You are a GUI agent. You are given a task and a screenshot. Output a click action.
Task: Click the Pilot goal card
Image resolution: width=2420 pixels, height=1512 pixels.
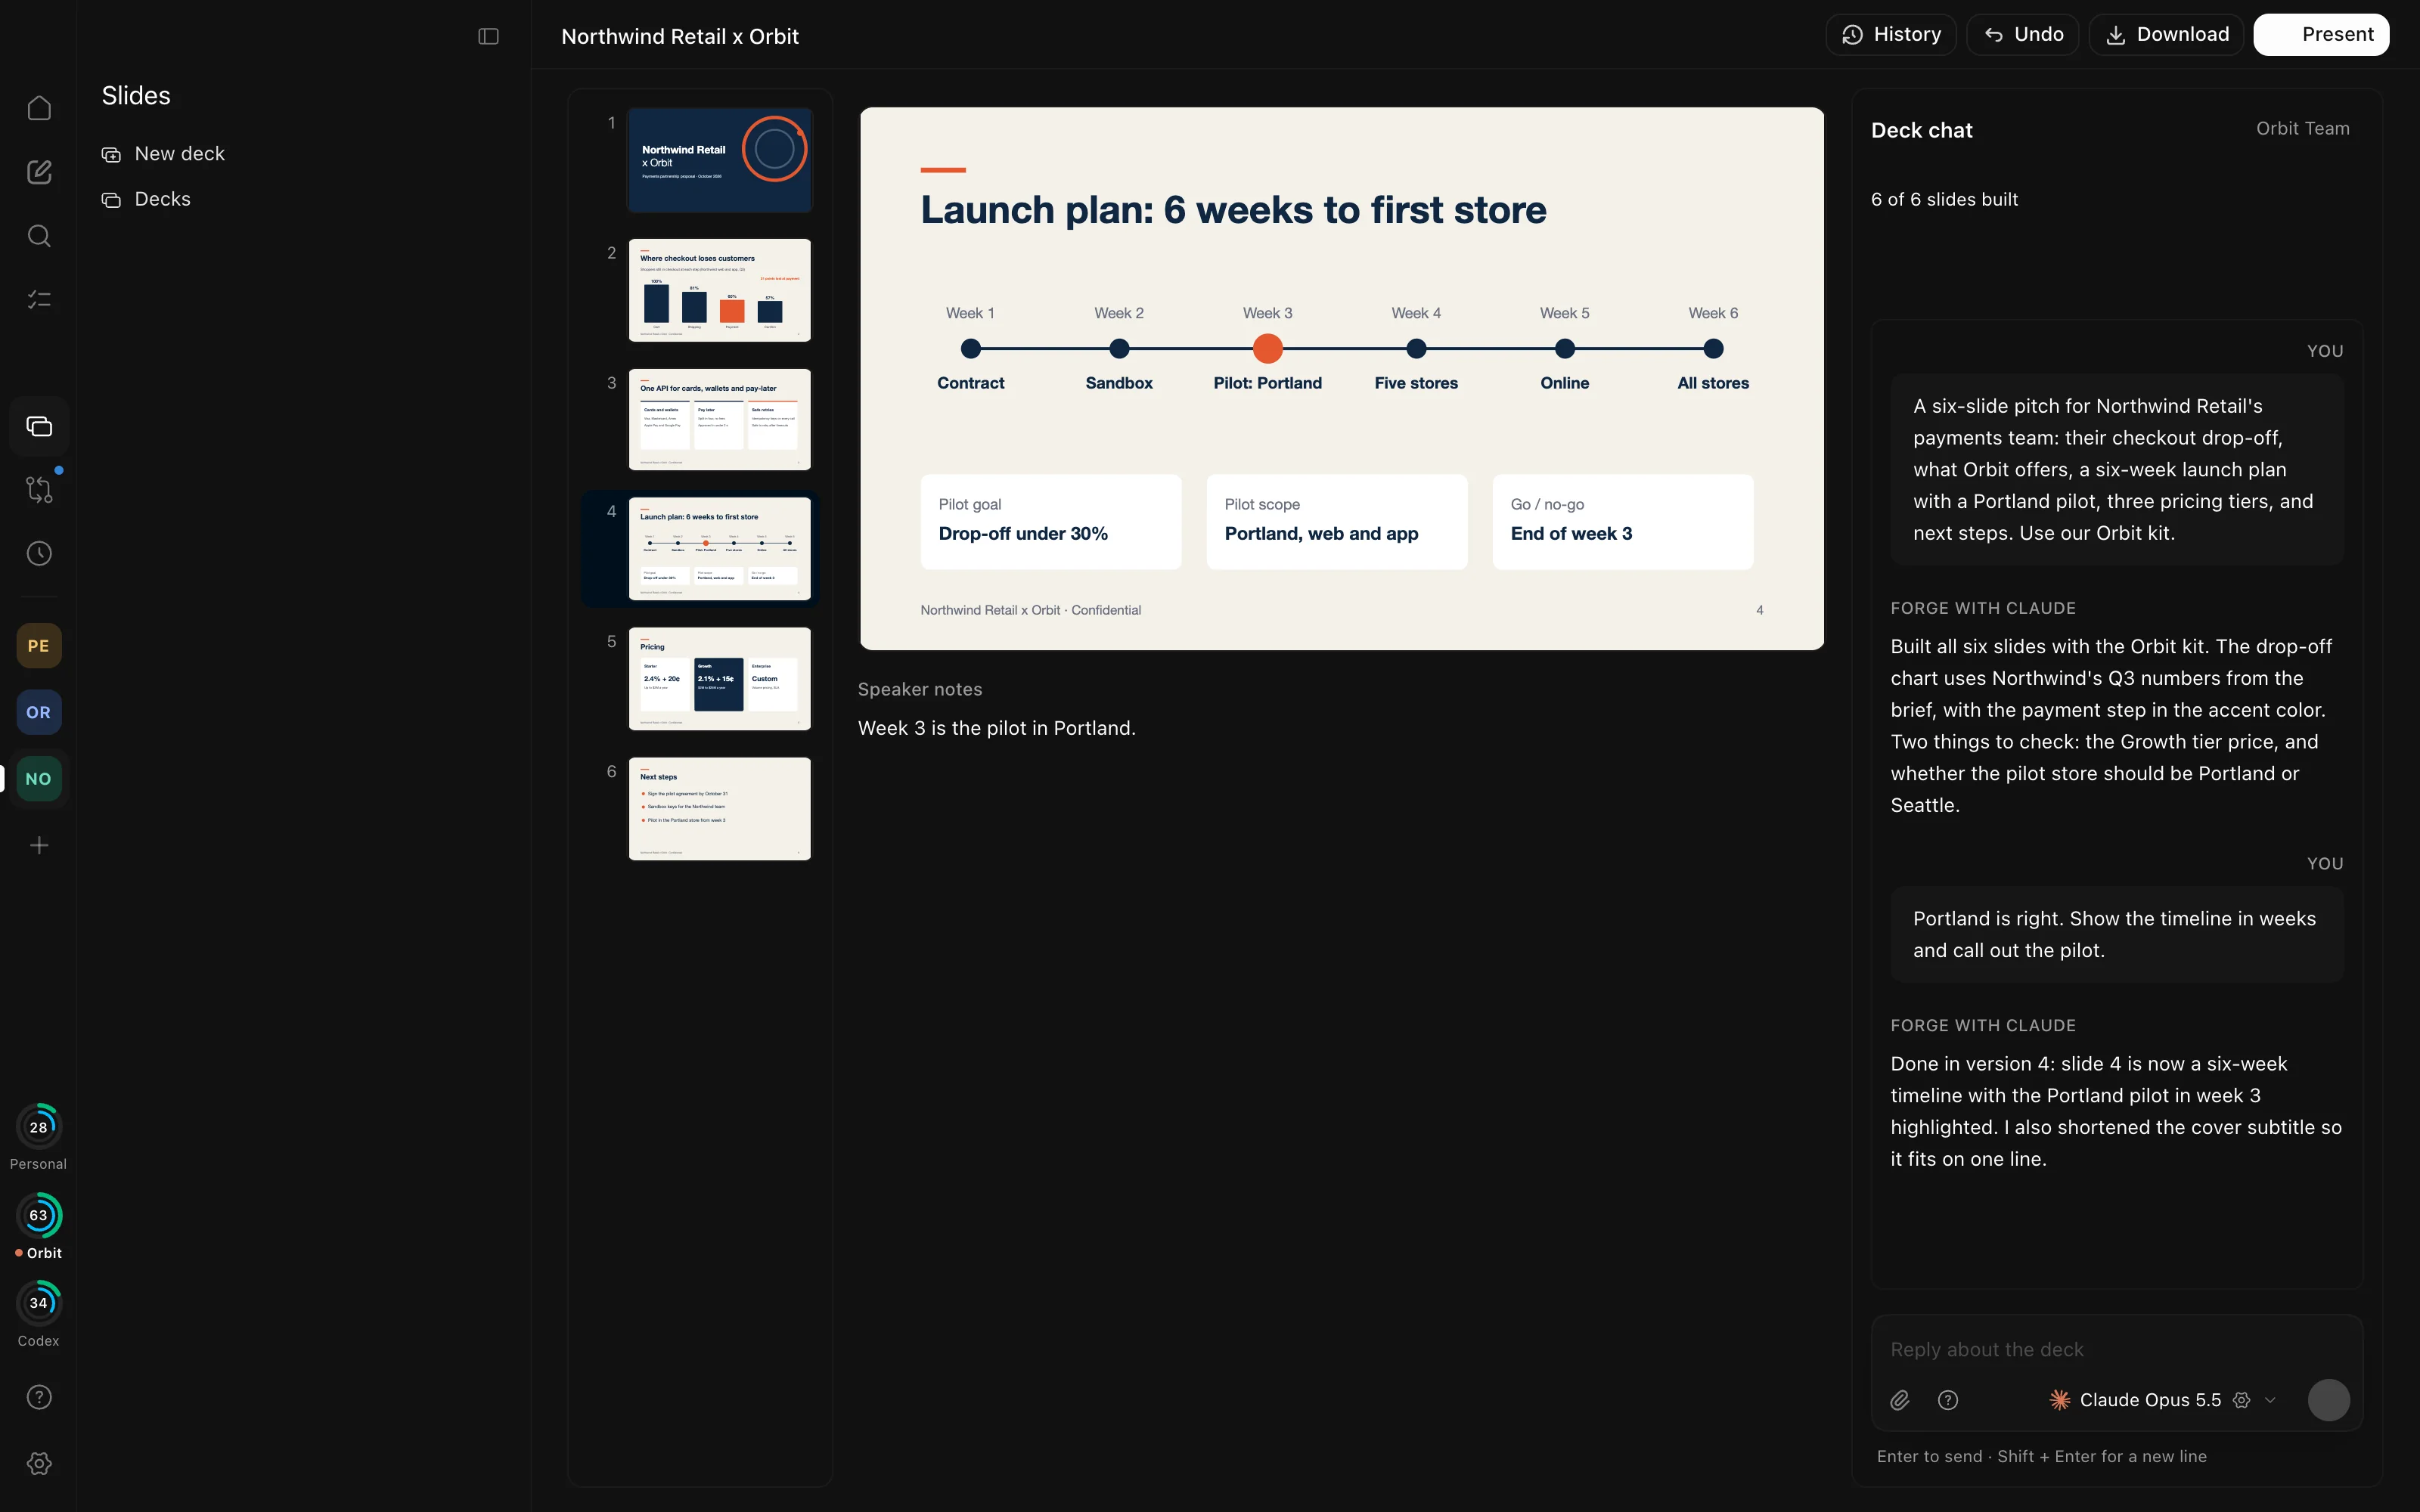[1051, 521]
